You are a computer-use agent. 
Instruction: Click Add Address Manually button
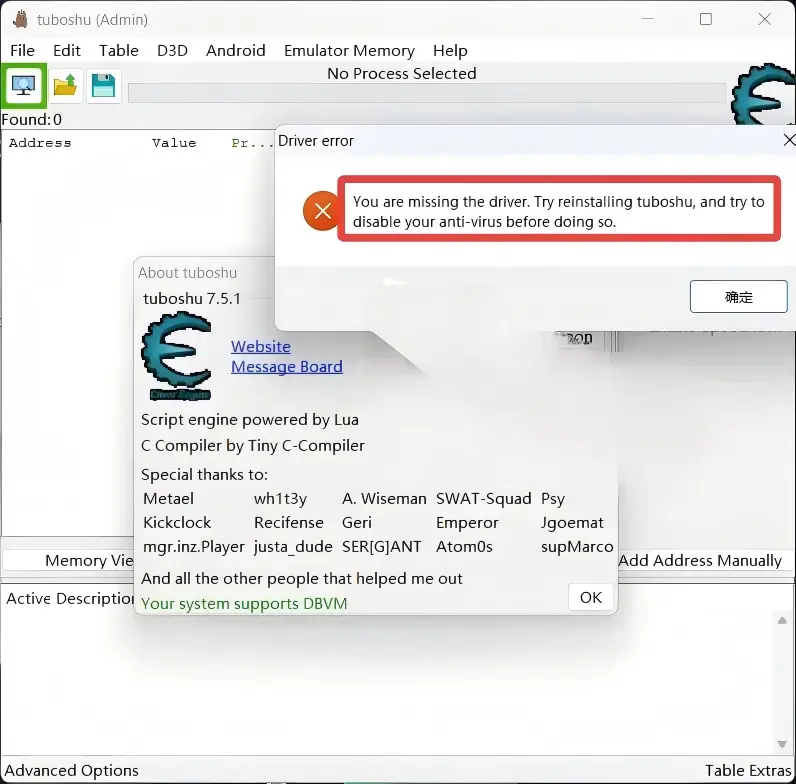pyautogui.click(x=701, y=561)
